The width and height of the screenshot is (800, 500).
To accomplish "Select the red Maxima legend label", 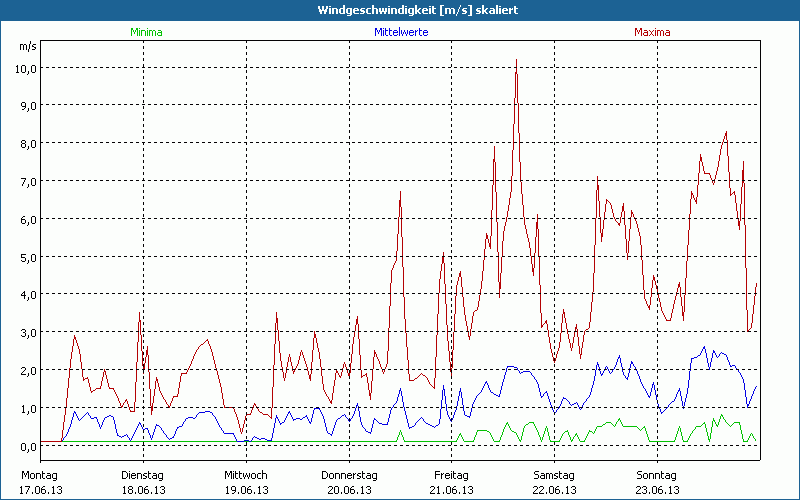I will (652, 32).
